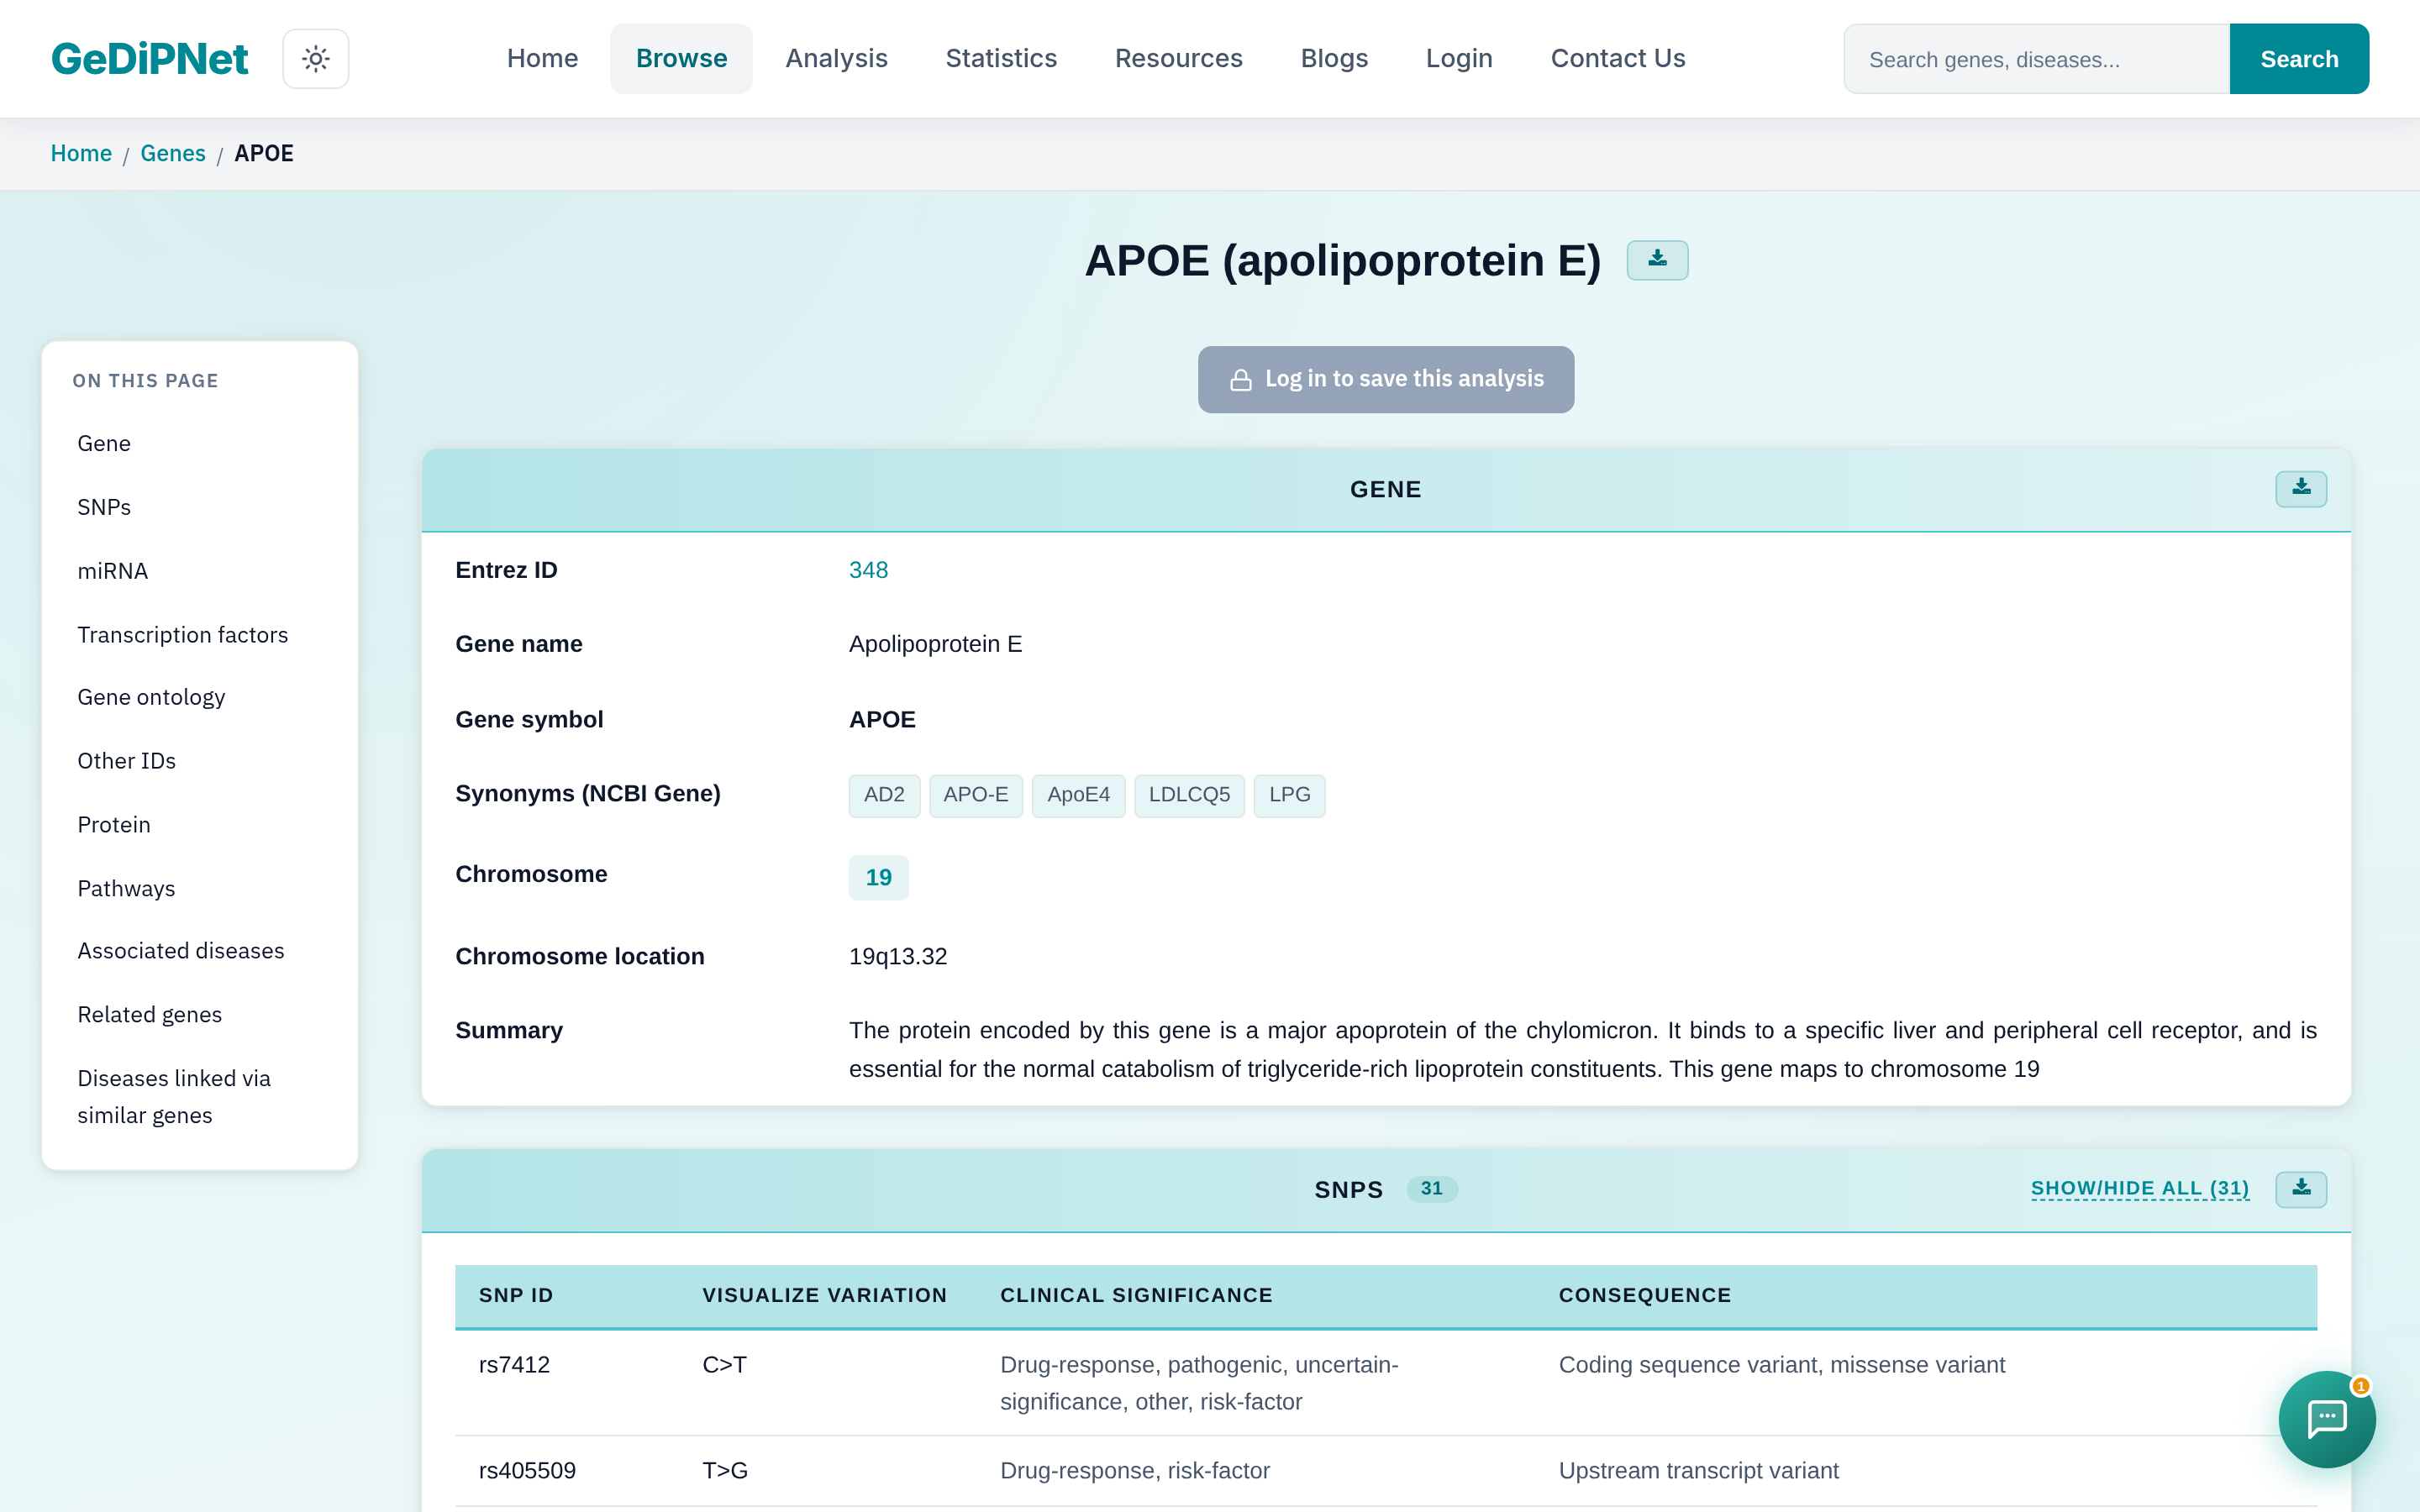The width and height of the screenshot is (2420, 1512).
Task: Follow the Genes breadcrumb link
Action: 173,154
